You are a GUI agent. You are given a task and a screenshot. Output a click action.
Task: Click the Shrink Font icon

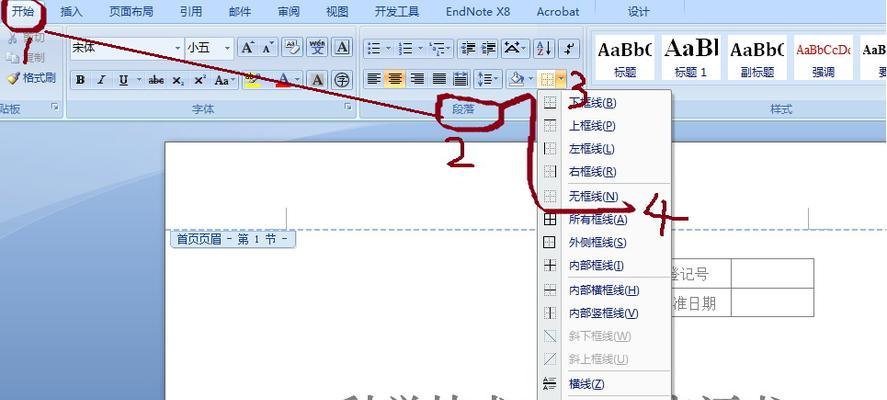pyautogui.click(x=267, y=48)
